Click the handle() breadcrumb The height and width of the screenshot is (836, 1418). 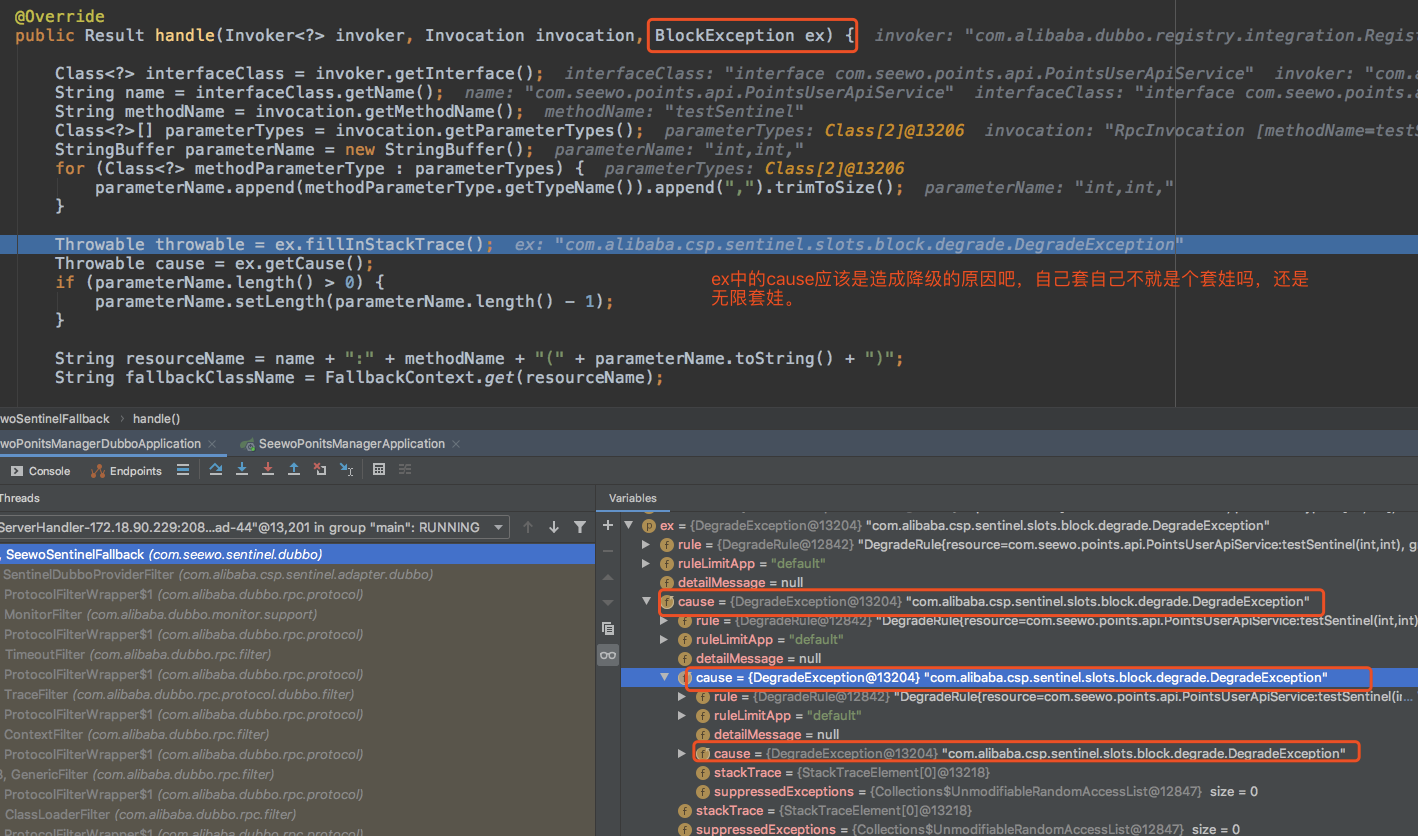[156, 419]
